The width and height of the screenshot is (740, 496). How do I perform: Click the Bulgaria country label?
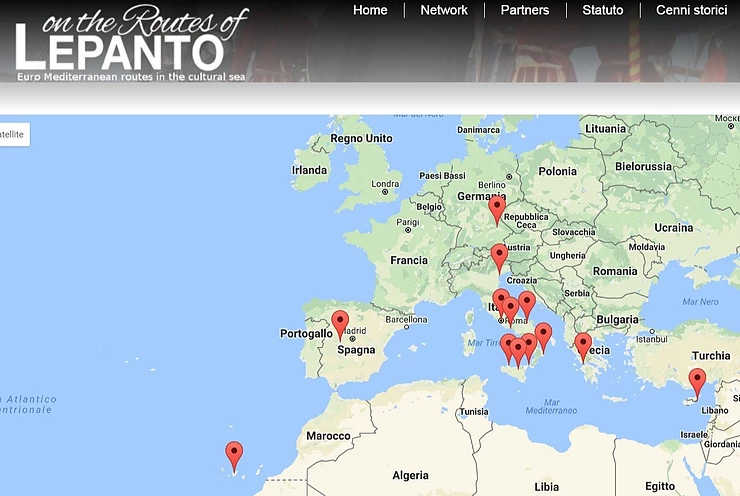click(x=617, y=319)
